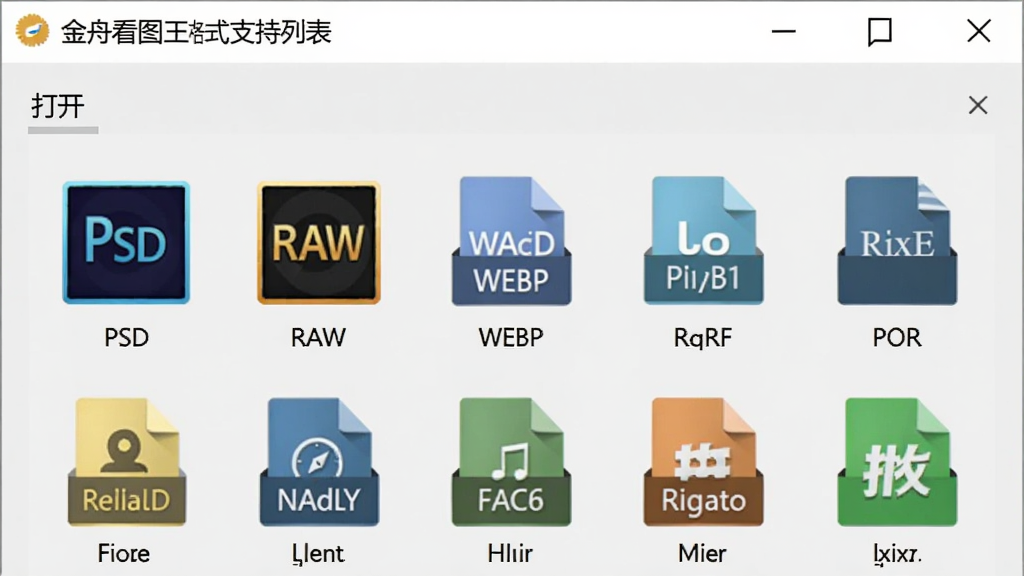Click the bright green file icon labeled lxixr
This screenshot has height=576, width=1024.
click(x=897, y=462)
